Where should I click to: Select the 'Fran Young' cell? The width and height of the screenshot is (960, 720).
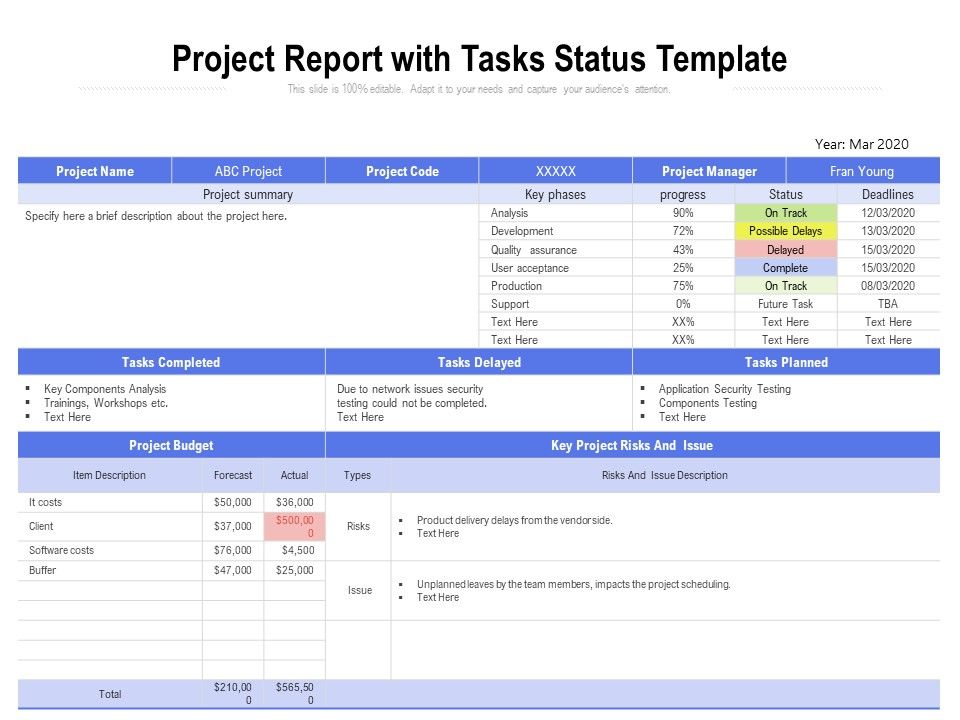click(862, 171)
